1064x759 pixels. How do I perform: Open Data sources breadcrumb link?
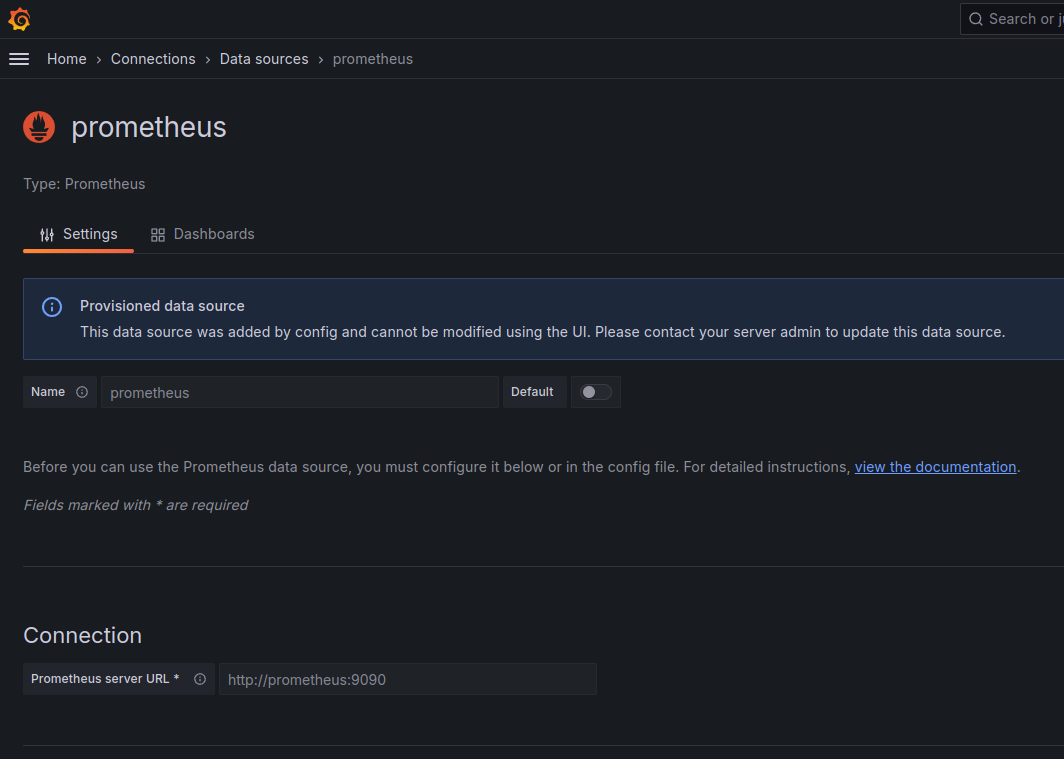(x=264, y=59)
